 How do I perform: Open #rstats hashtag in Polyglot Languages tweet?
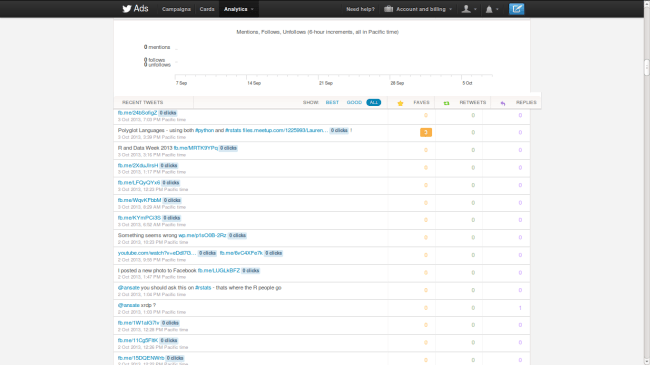click(x=233, y=130)
